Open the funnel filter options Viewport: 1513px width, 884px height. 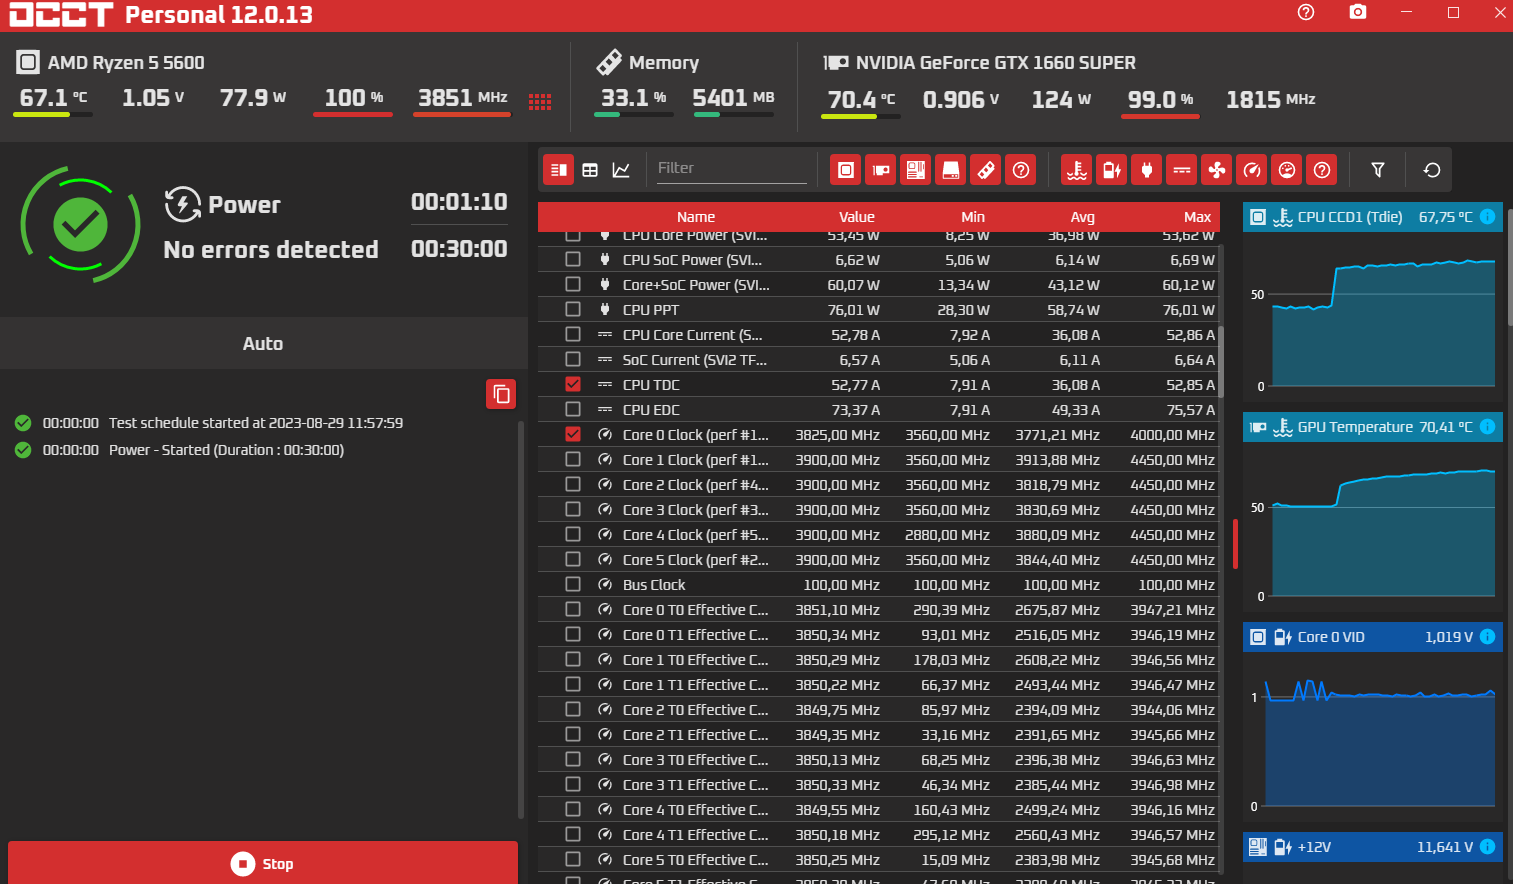click(1378, 170)
